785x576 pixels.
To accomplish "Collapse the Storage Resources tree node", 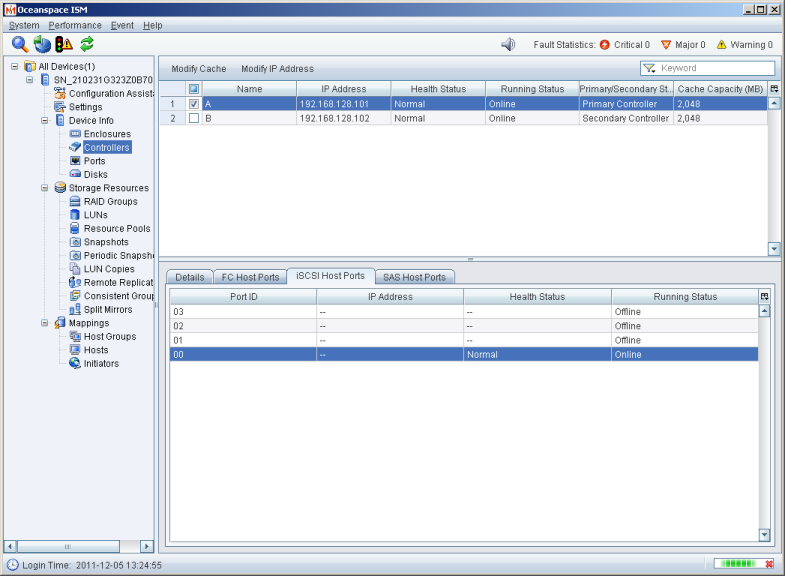I will (x=45, y=188).
